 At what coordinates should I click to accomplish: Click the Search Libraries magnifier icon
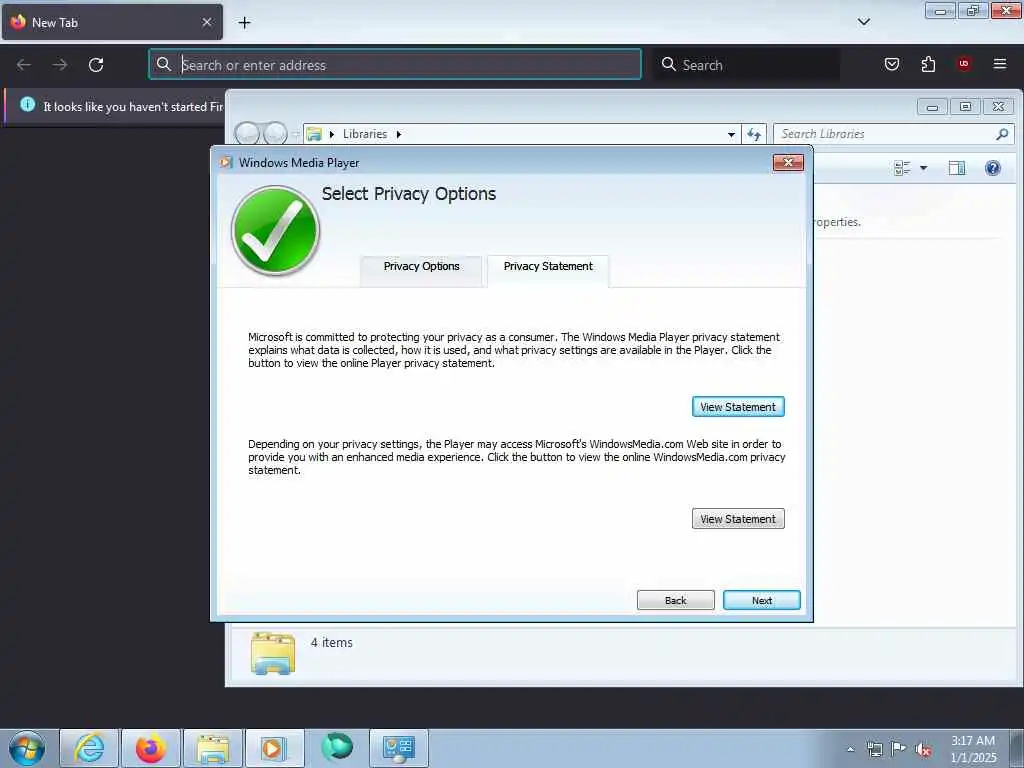[x=1002, y=134]
